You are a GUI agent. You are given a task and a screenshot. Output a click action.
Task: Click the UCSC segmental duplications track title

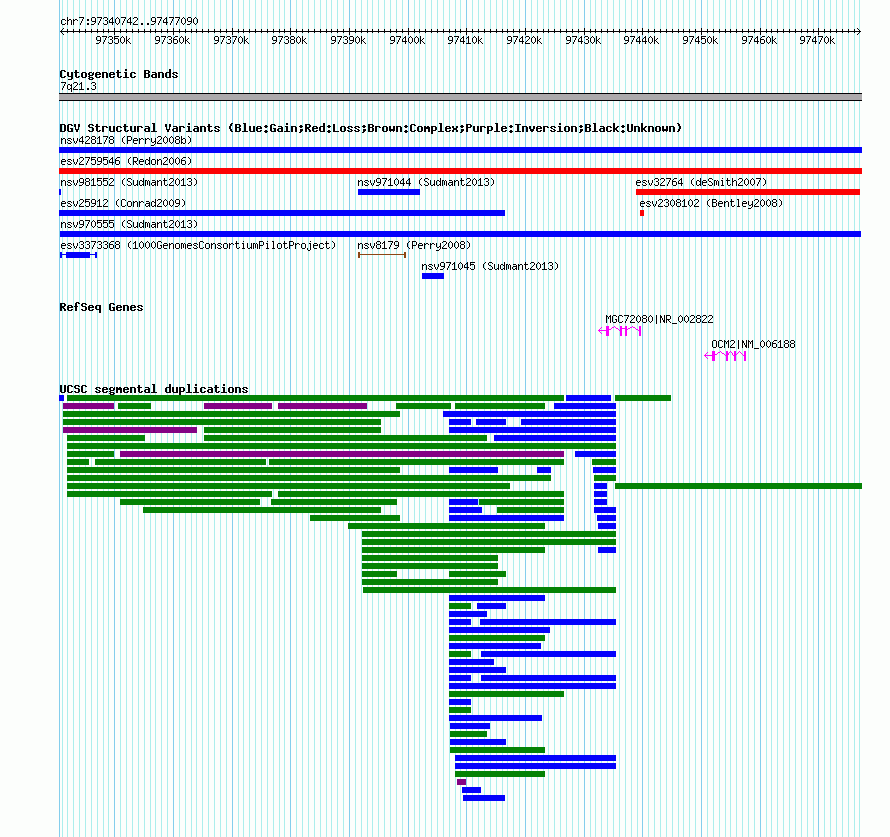point(154,389)
